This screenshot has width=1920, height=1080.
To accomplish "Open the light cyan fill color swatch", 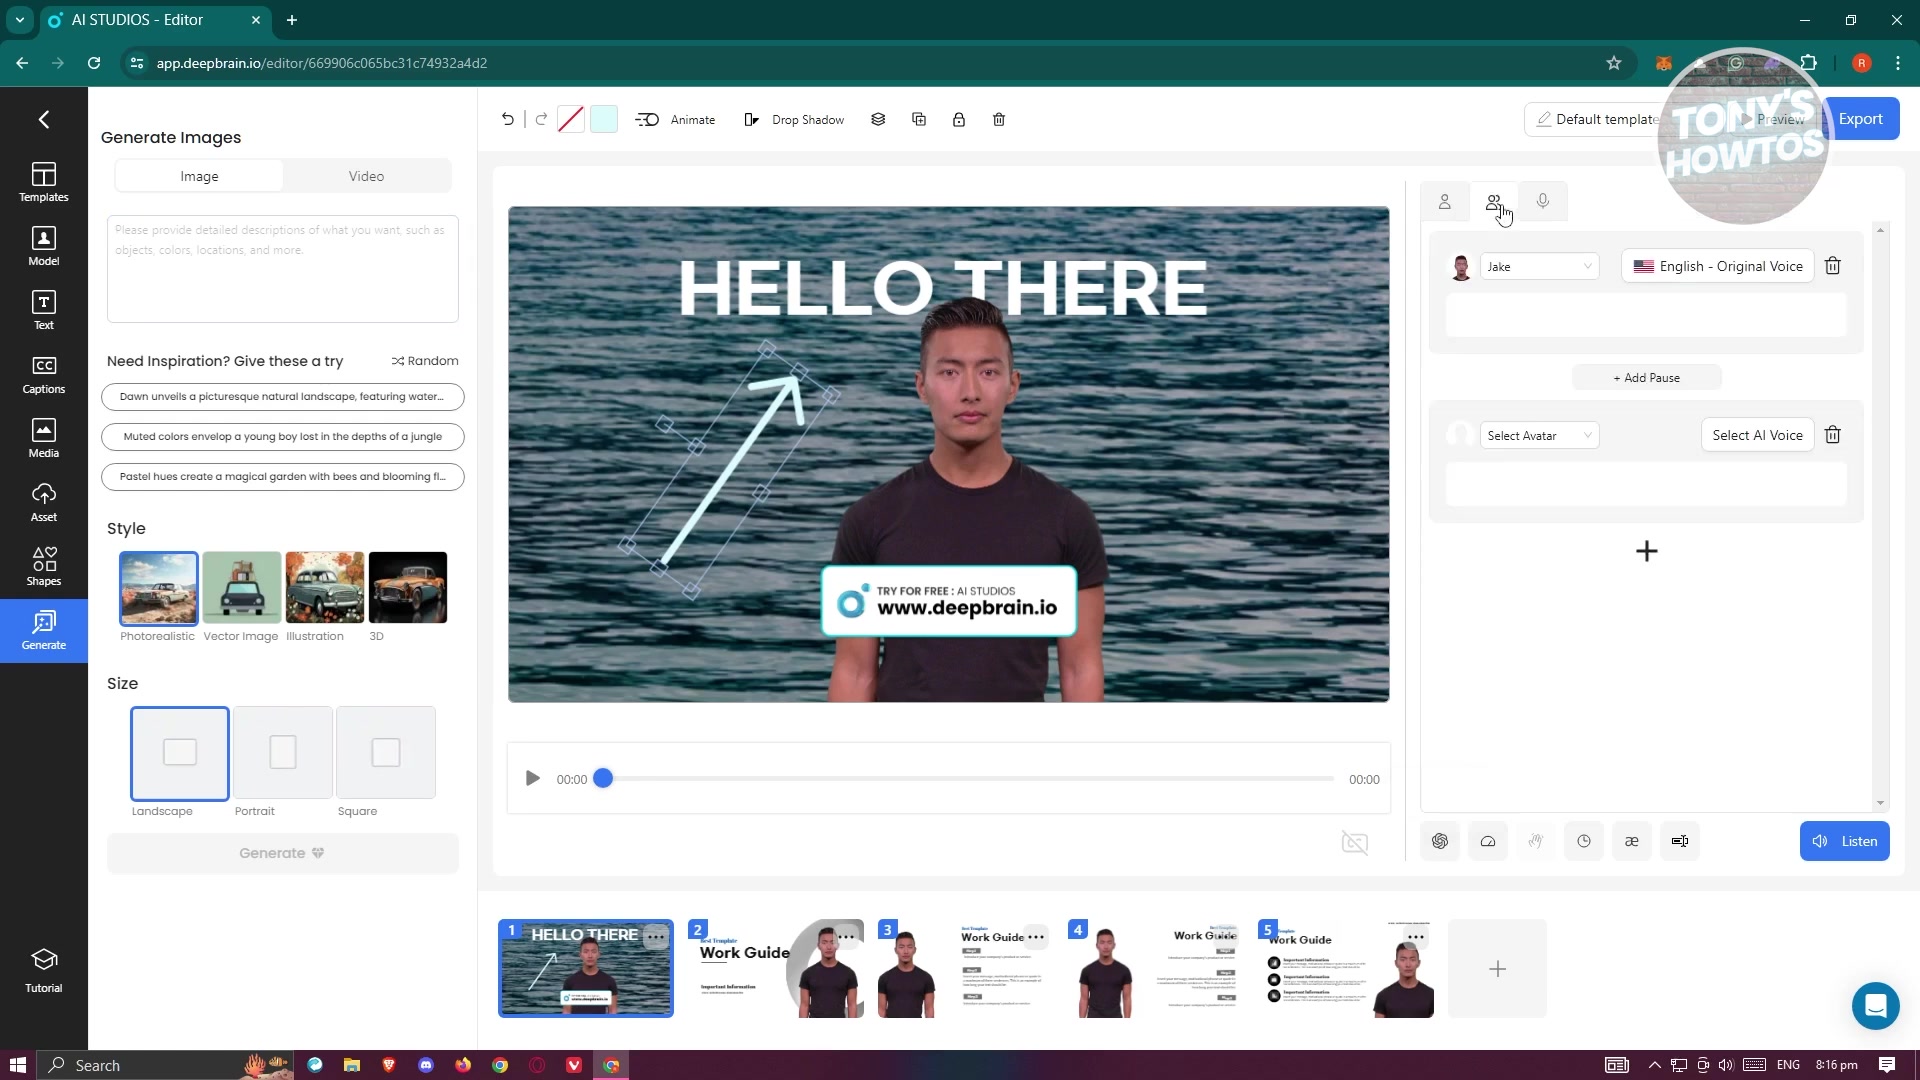I will [604, 119].
